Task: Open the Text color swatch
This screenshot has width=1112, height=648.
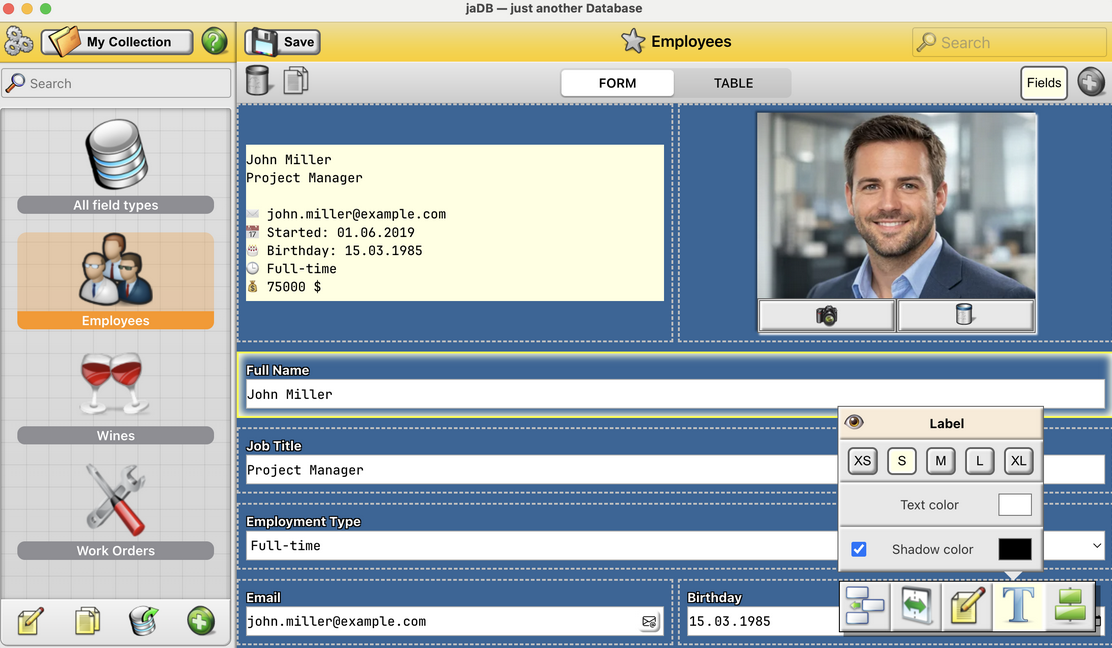Action: click(1014, 505)
